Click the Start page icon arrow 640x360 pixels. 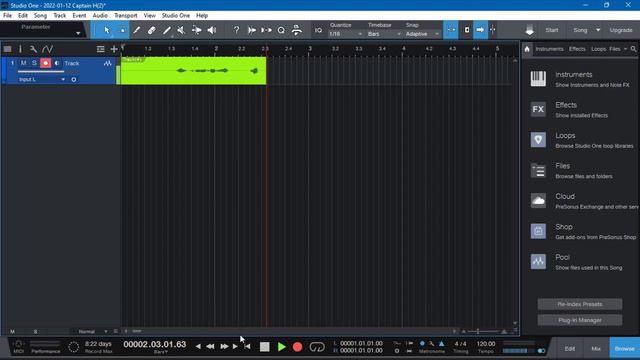point(529,30)
